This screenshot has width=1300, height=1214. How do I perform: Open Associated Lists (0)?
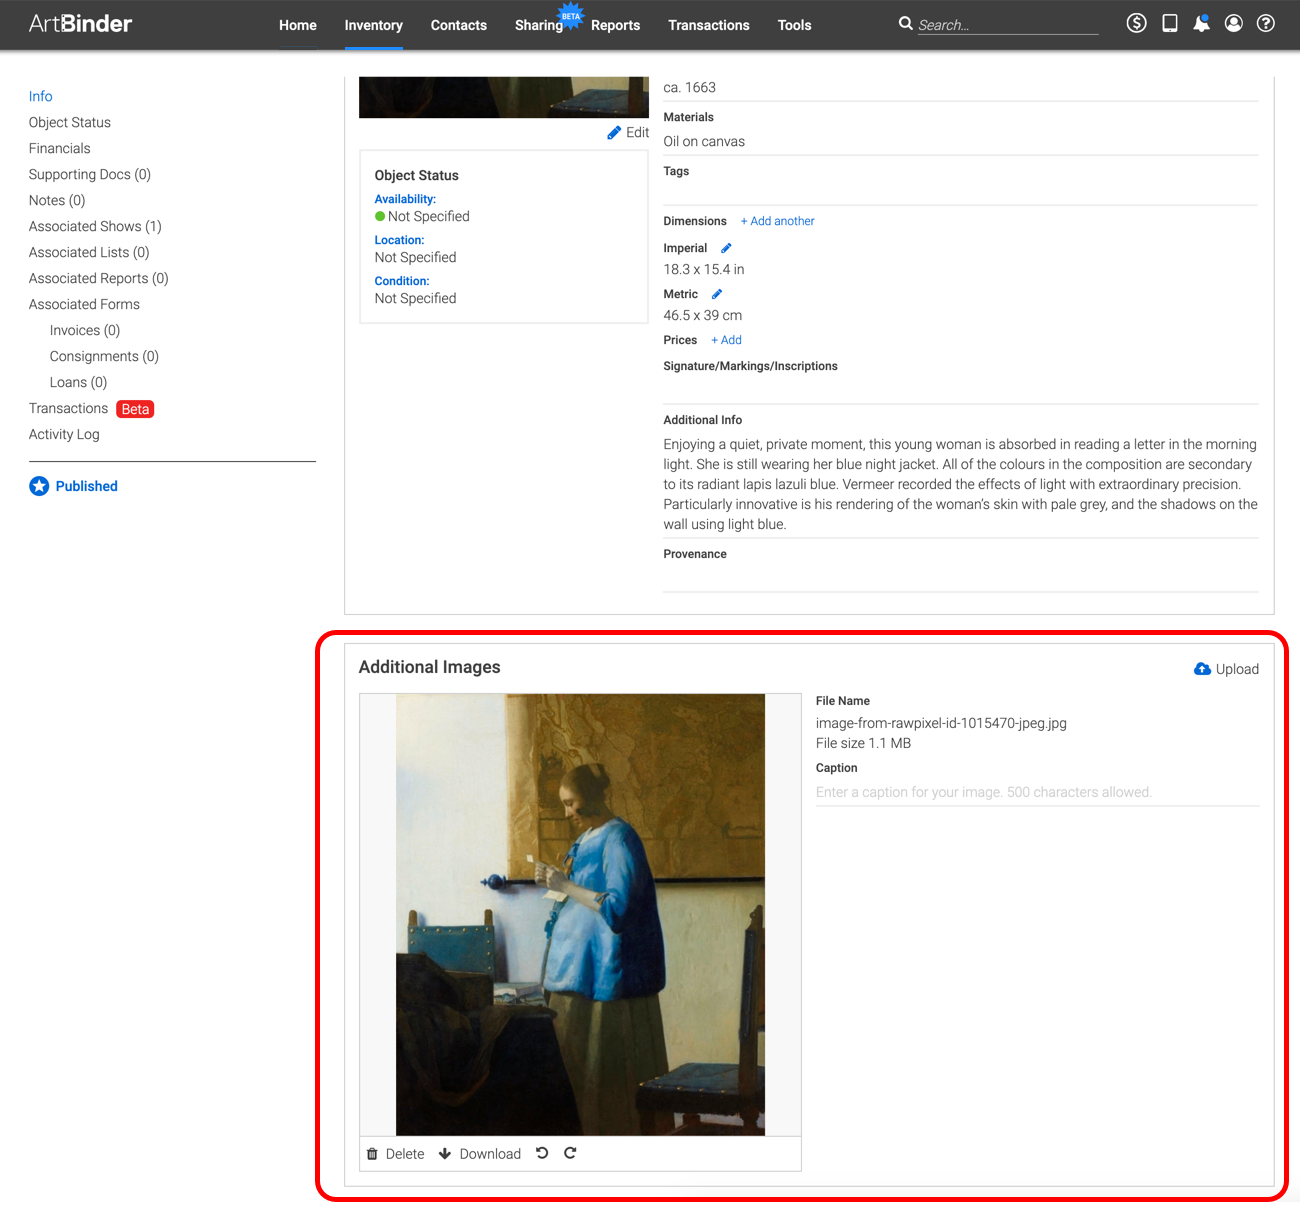[89, 252]
